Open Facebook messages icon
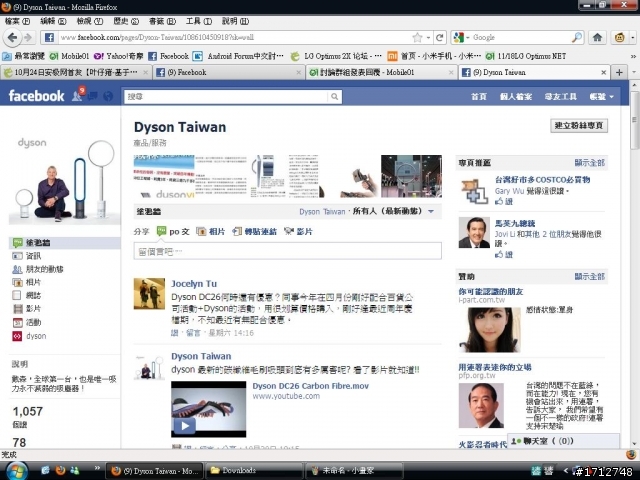 (93, 96)
